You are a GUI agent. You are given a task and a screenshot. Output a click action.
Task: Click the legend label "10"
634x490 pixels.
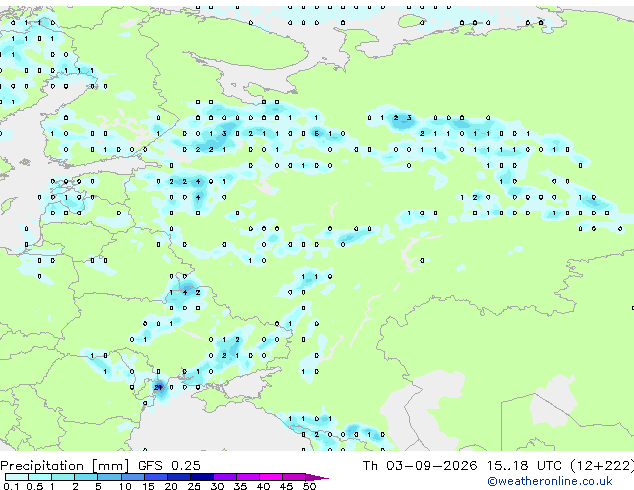coord(125,486)
